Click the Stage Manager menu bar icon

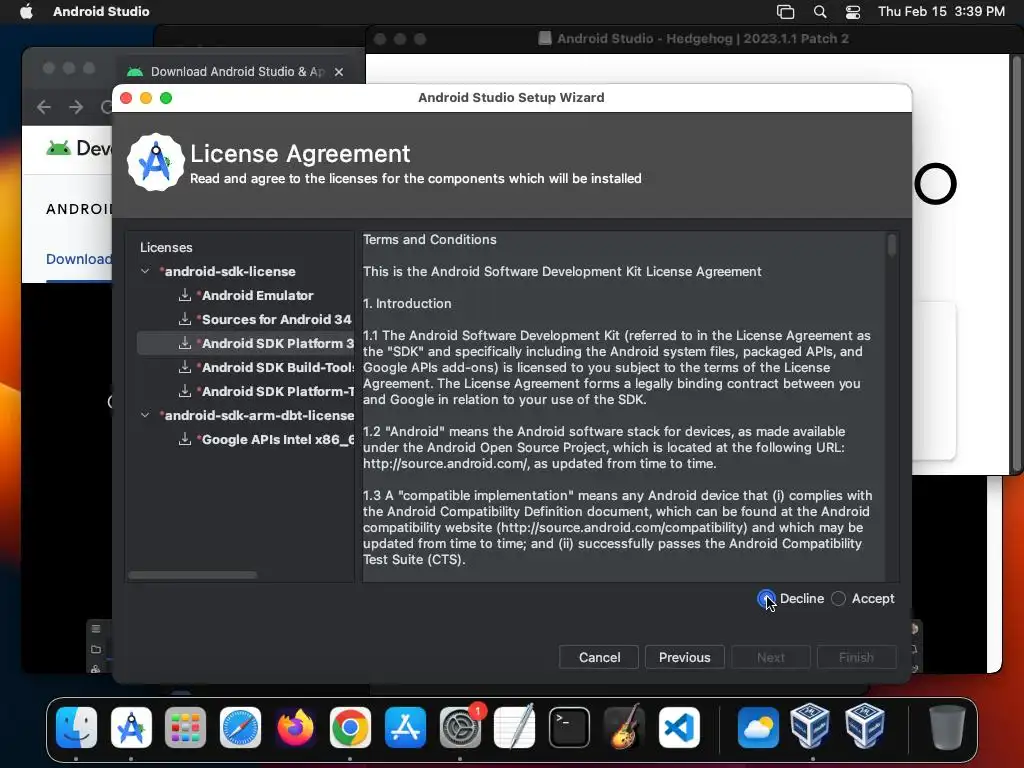point(786,12)
